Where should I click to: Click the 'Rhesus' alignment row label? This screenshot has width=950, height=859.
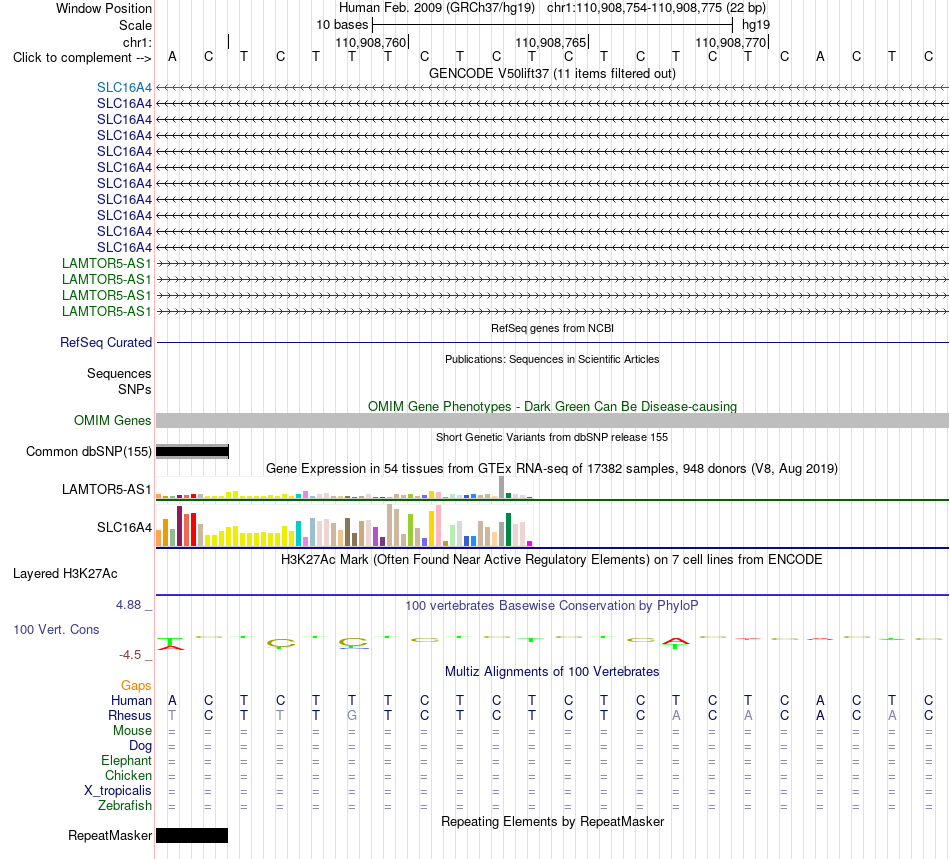point(130,715)
